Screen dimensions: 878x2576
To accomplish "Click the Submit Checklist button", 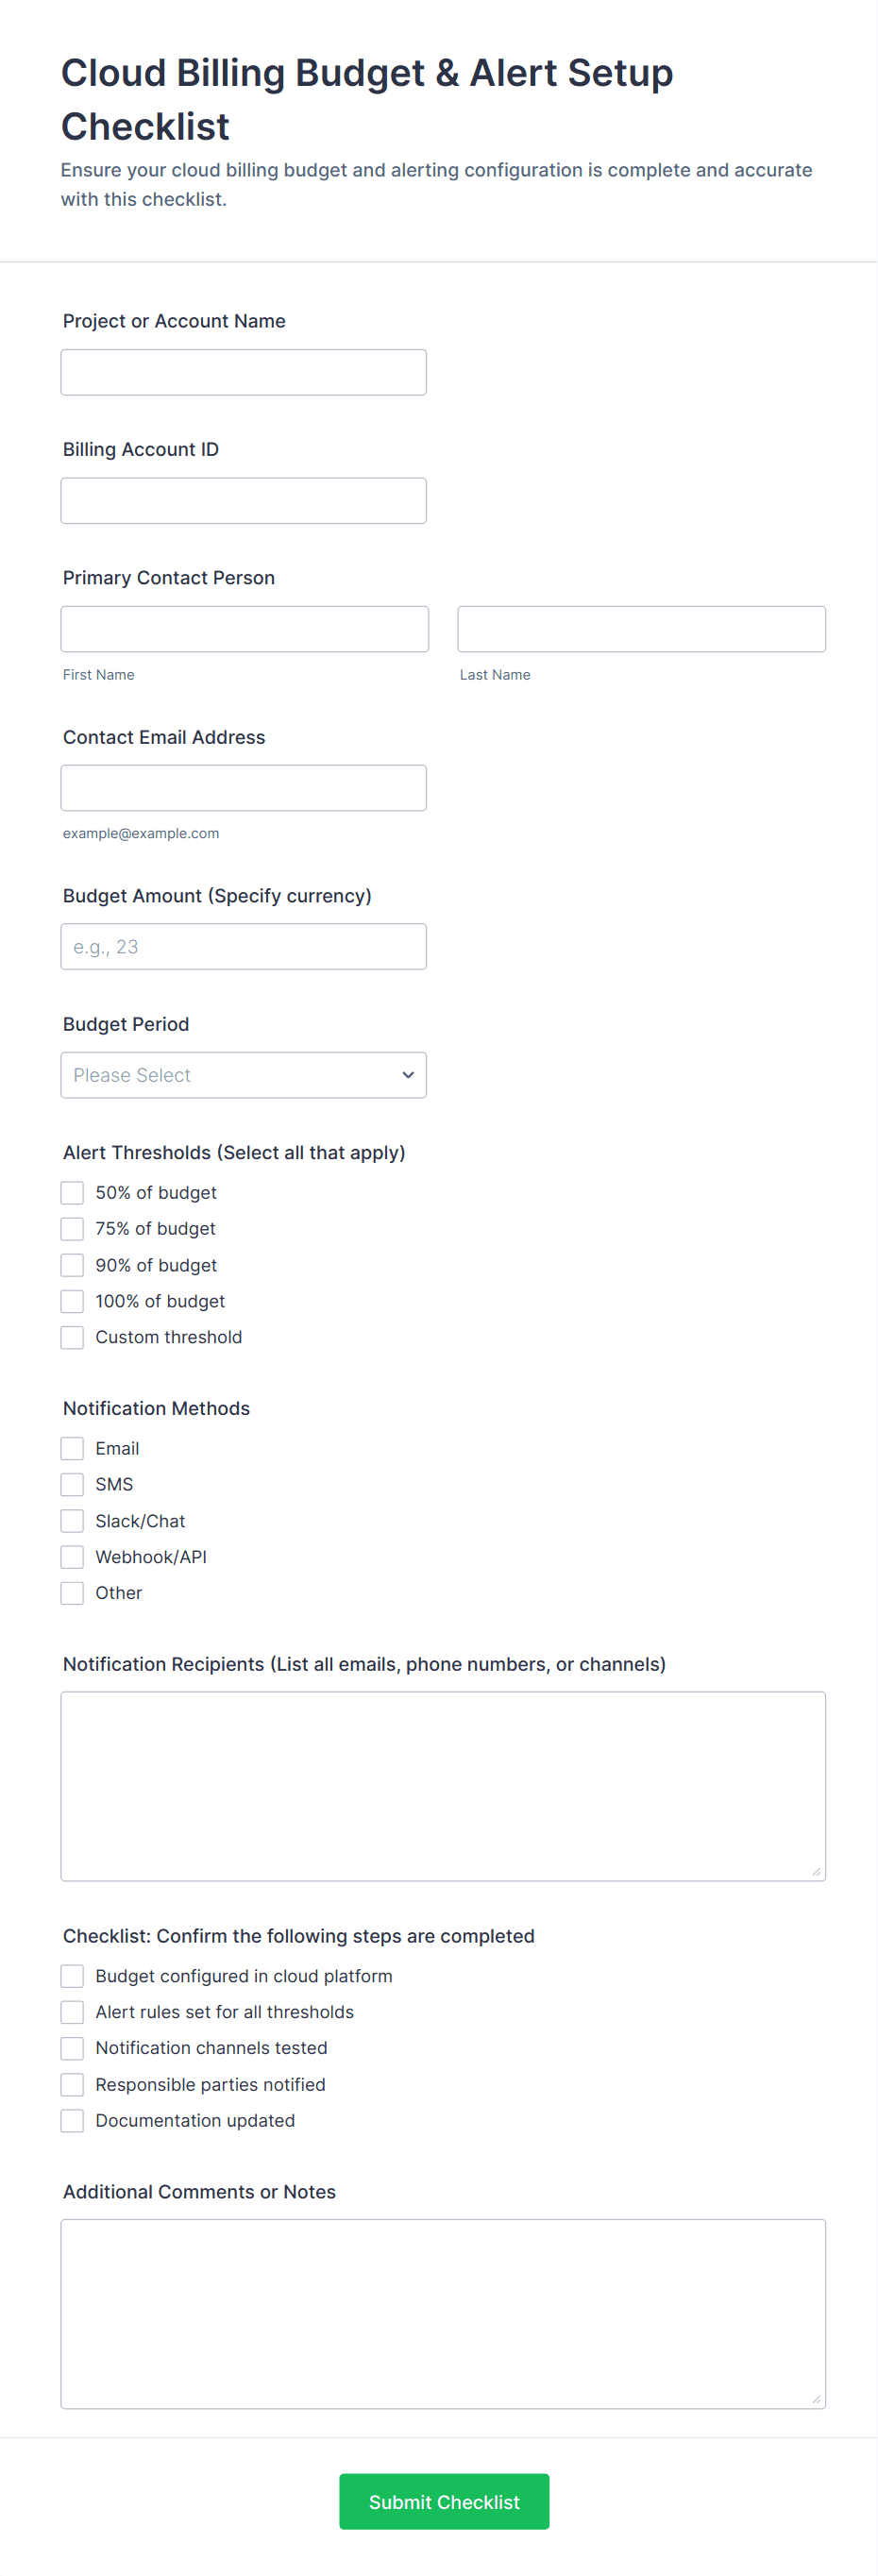I will [444, 2502].
